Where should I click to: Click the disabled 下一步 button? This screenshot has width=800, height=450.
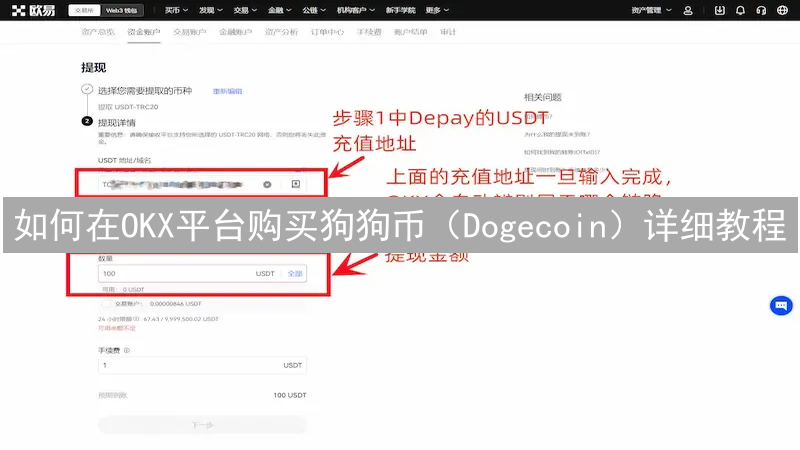(203, 425)
